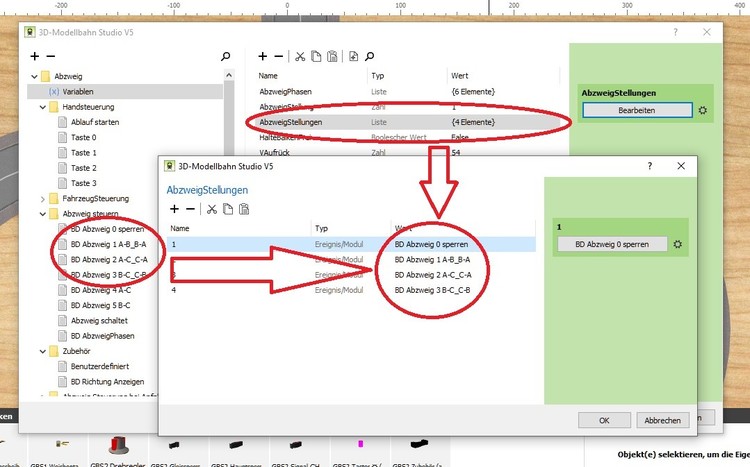Cut list element in the AbzweigStellungen dialog
750x467 pixels.
[x=212, y=209]
